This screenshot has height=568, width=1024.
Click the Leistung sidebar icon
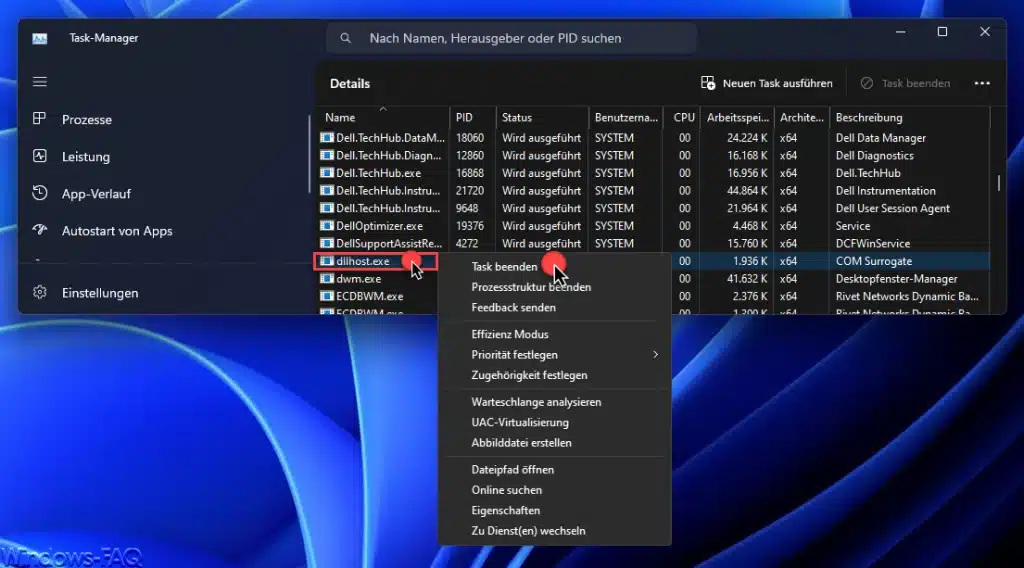click(x=39, y=156)
